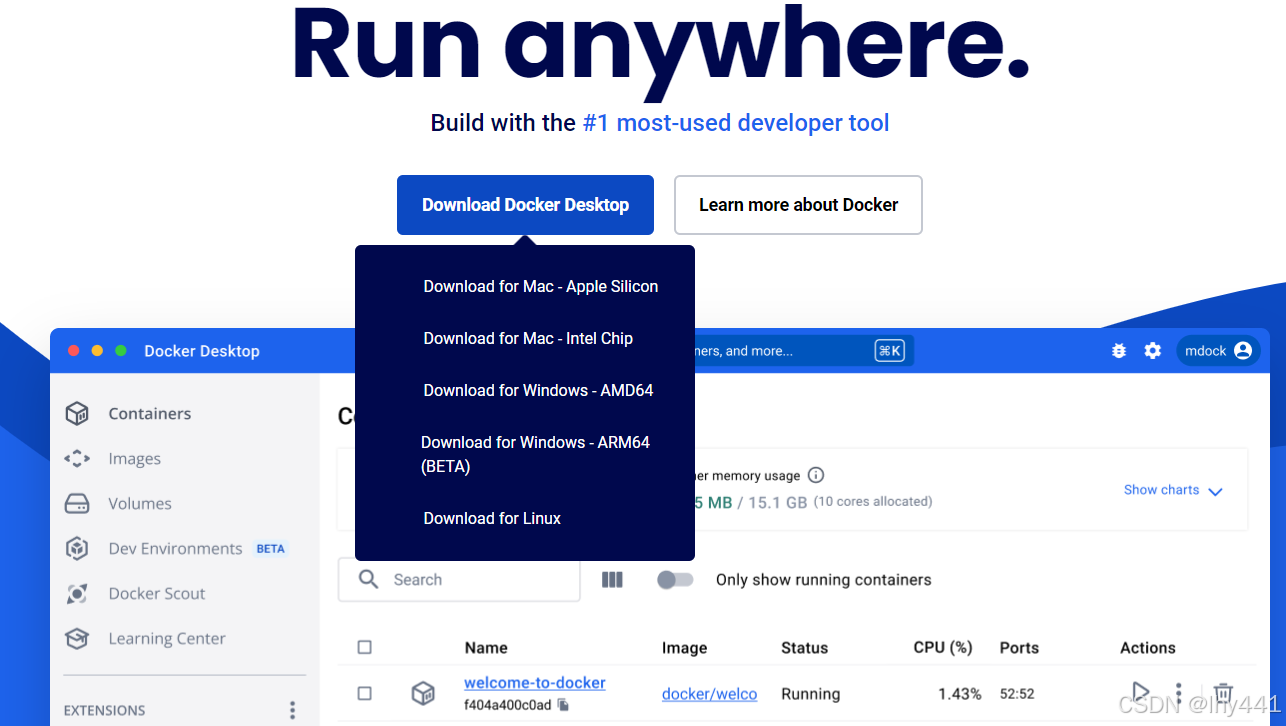1286x726 pixels.
Task: Sort by the Status column header
Action: point(804,648)
